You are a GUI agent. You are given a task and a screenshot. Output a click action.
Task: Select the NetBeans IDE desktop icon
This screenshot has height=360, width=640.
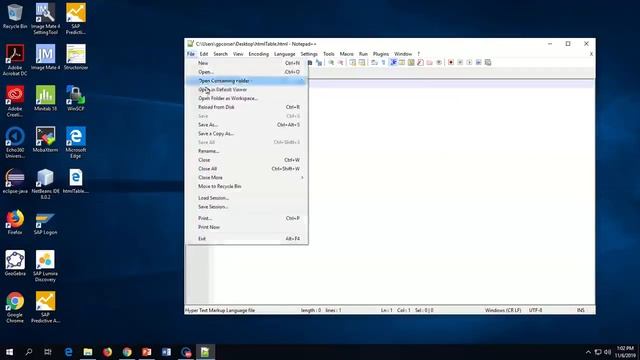coord(45,184)
